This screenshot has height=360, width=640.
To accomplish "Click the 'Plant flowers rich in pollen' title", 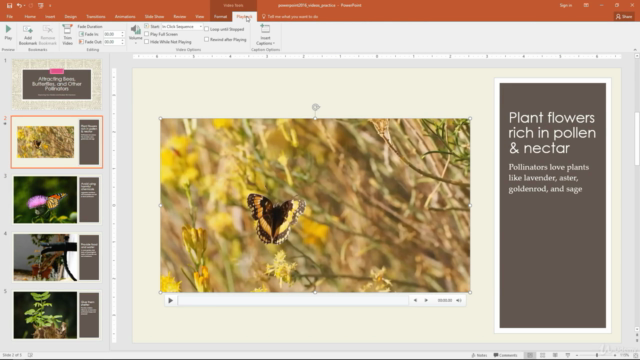I will click(x=552, y=133).
